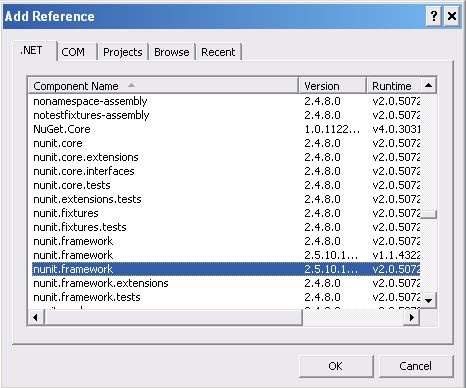Select the nunit.fixtures component
Viewport: 466px width, 388px height.
coord(226,213)
